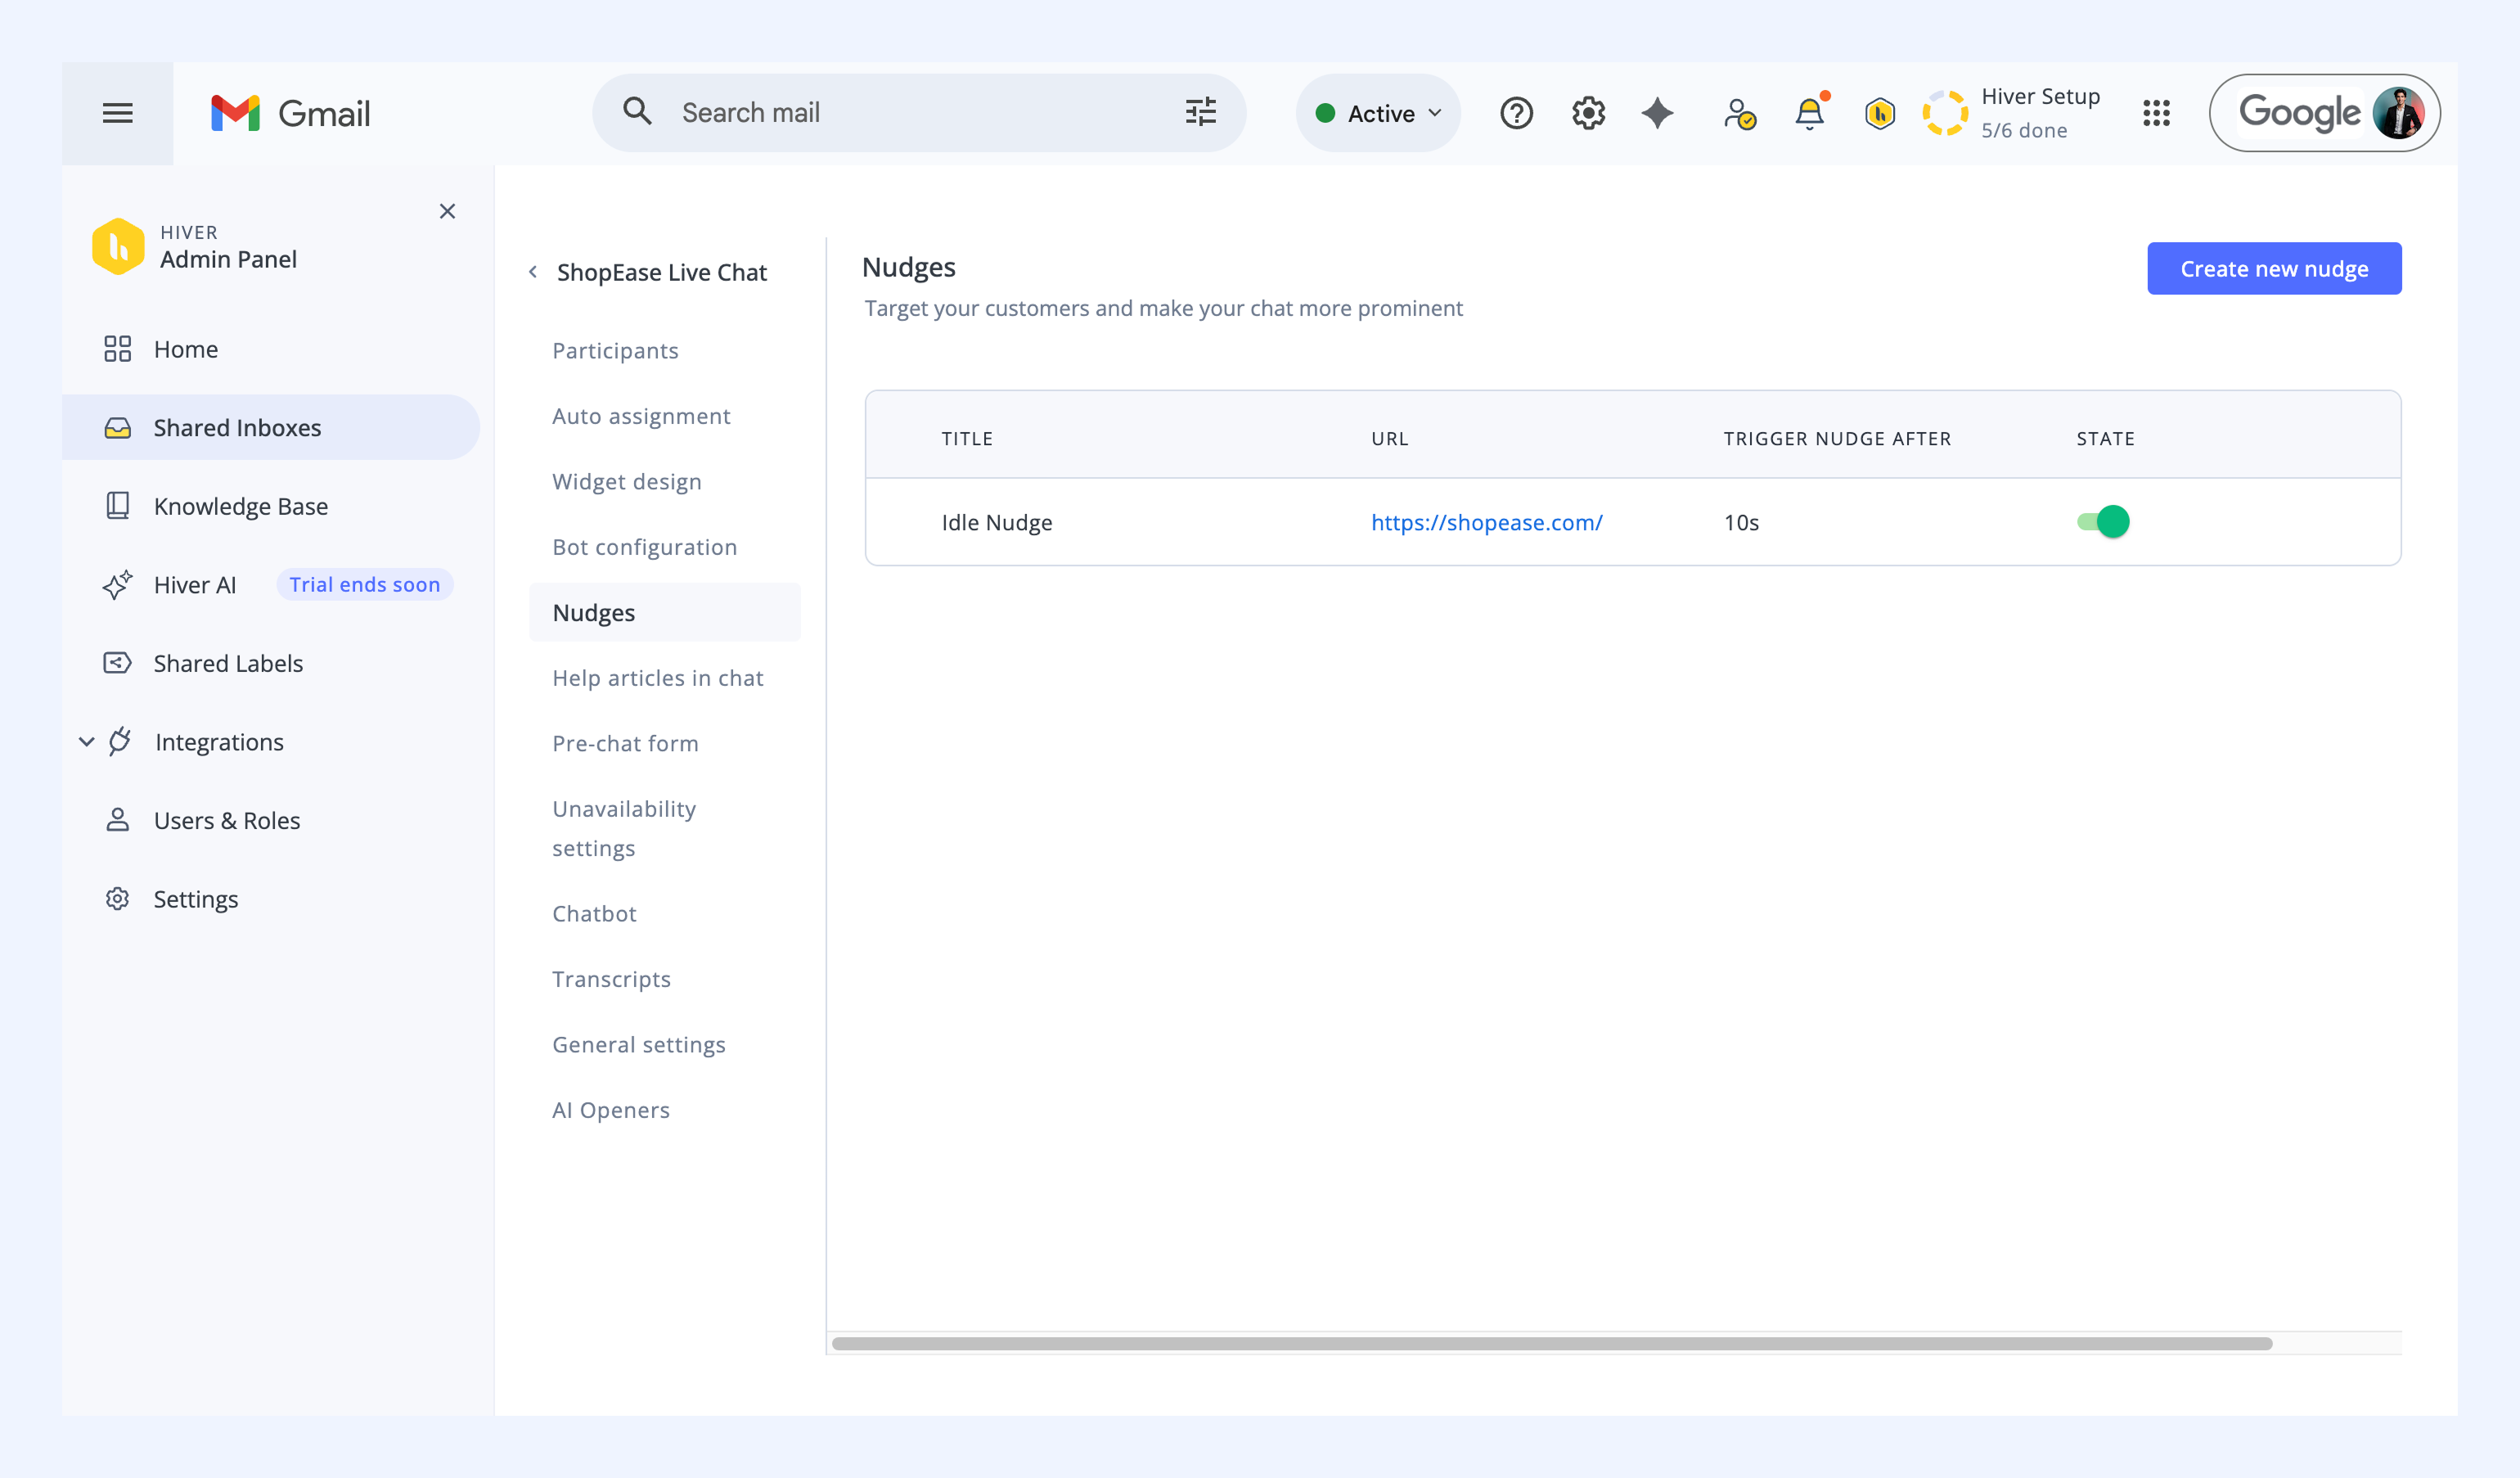
Task: Open General settings
Action: [639, 1045]
